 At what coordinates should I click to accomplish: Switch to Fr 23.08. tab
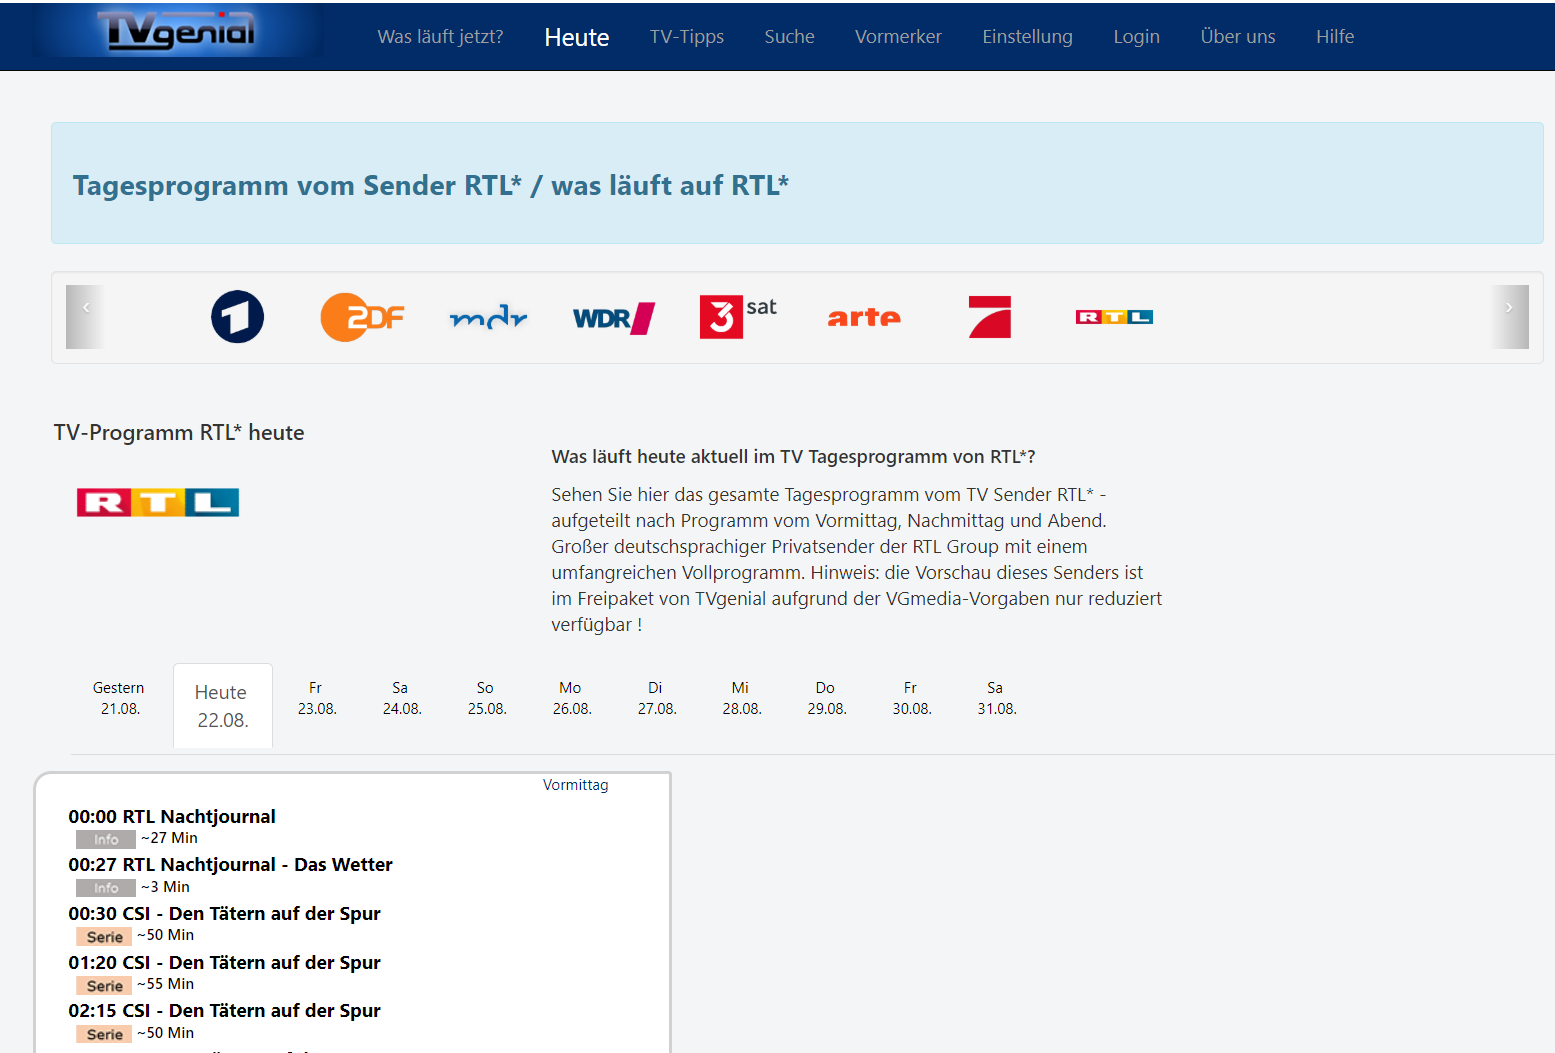click(x=316, y=698)
